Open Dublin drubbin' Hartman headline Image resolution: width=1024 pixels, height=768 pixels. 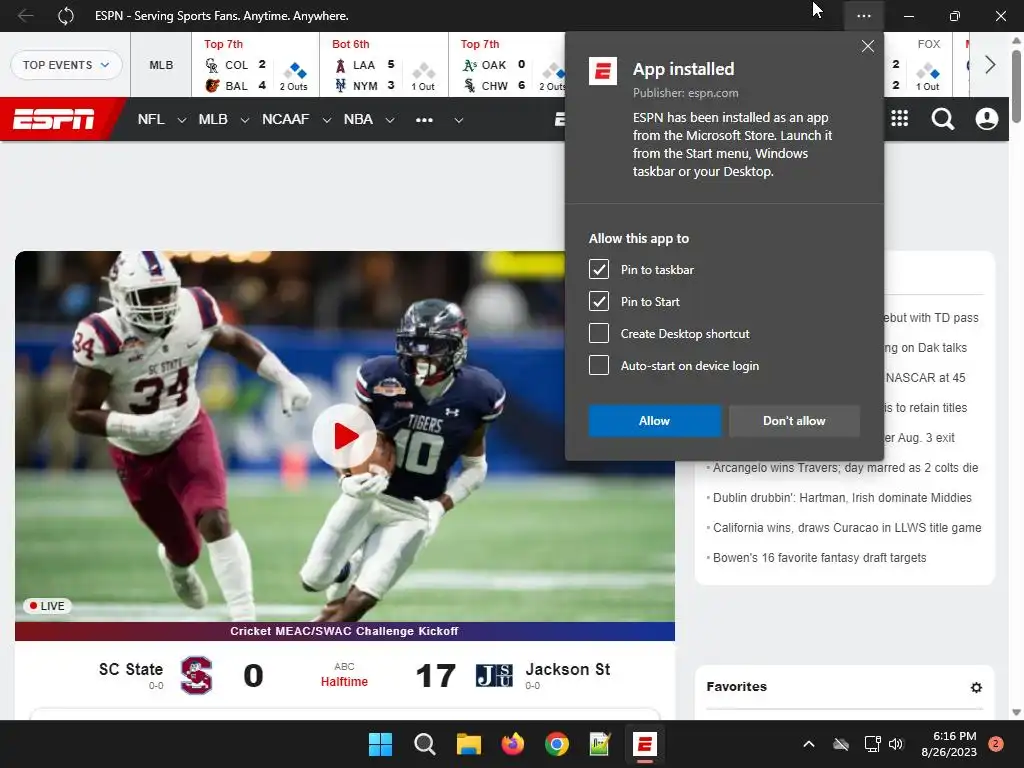coord(842,498)
